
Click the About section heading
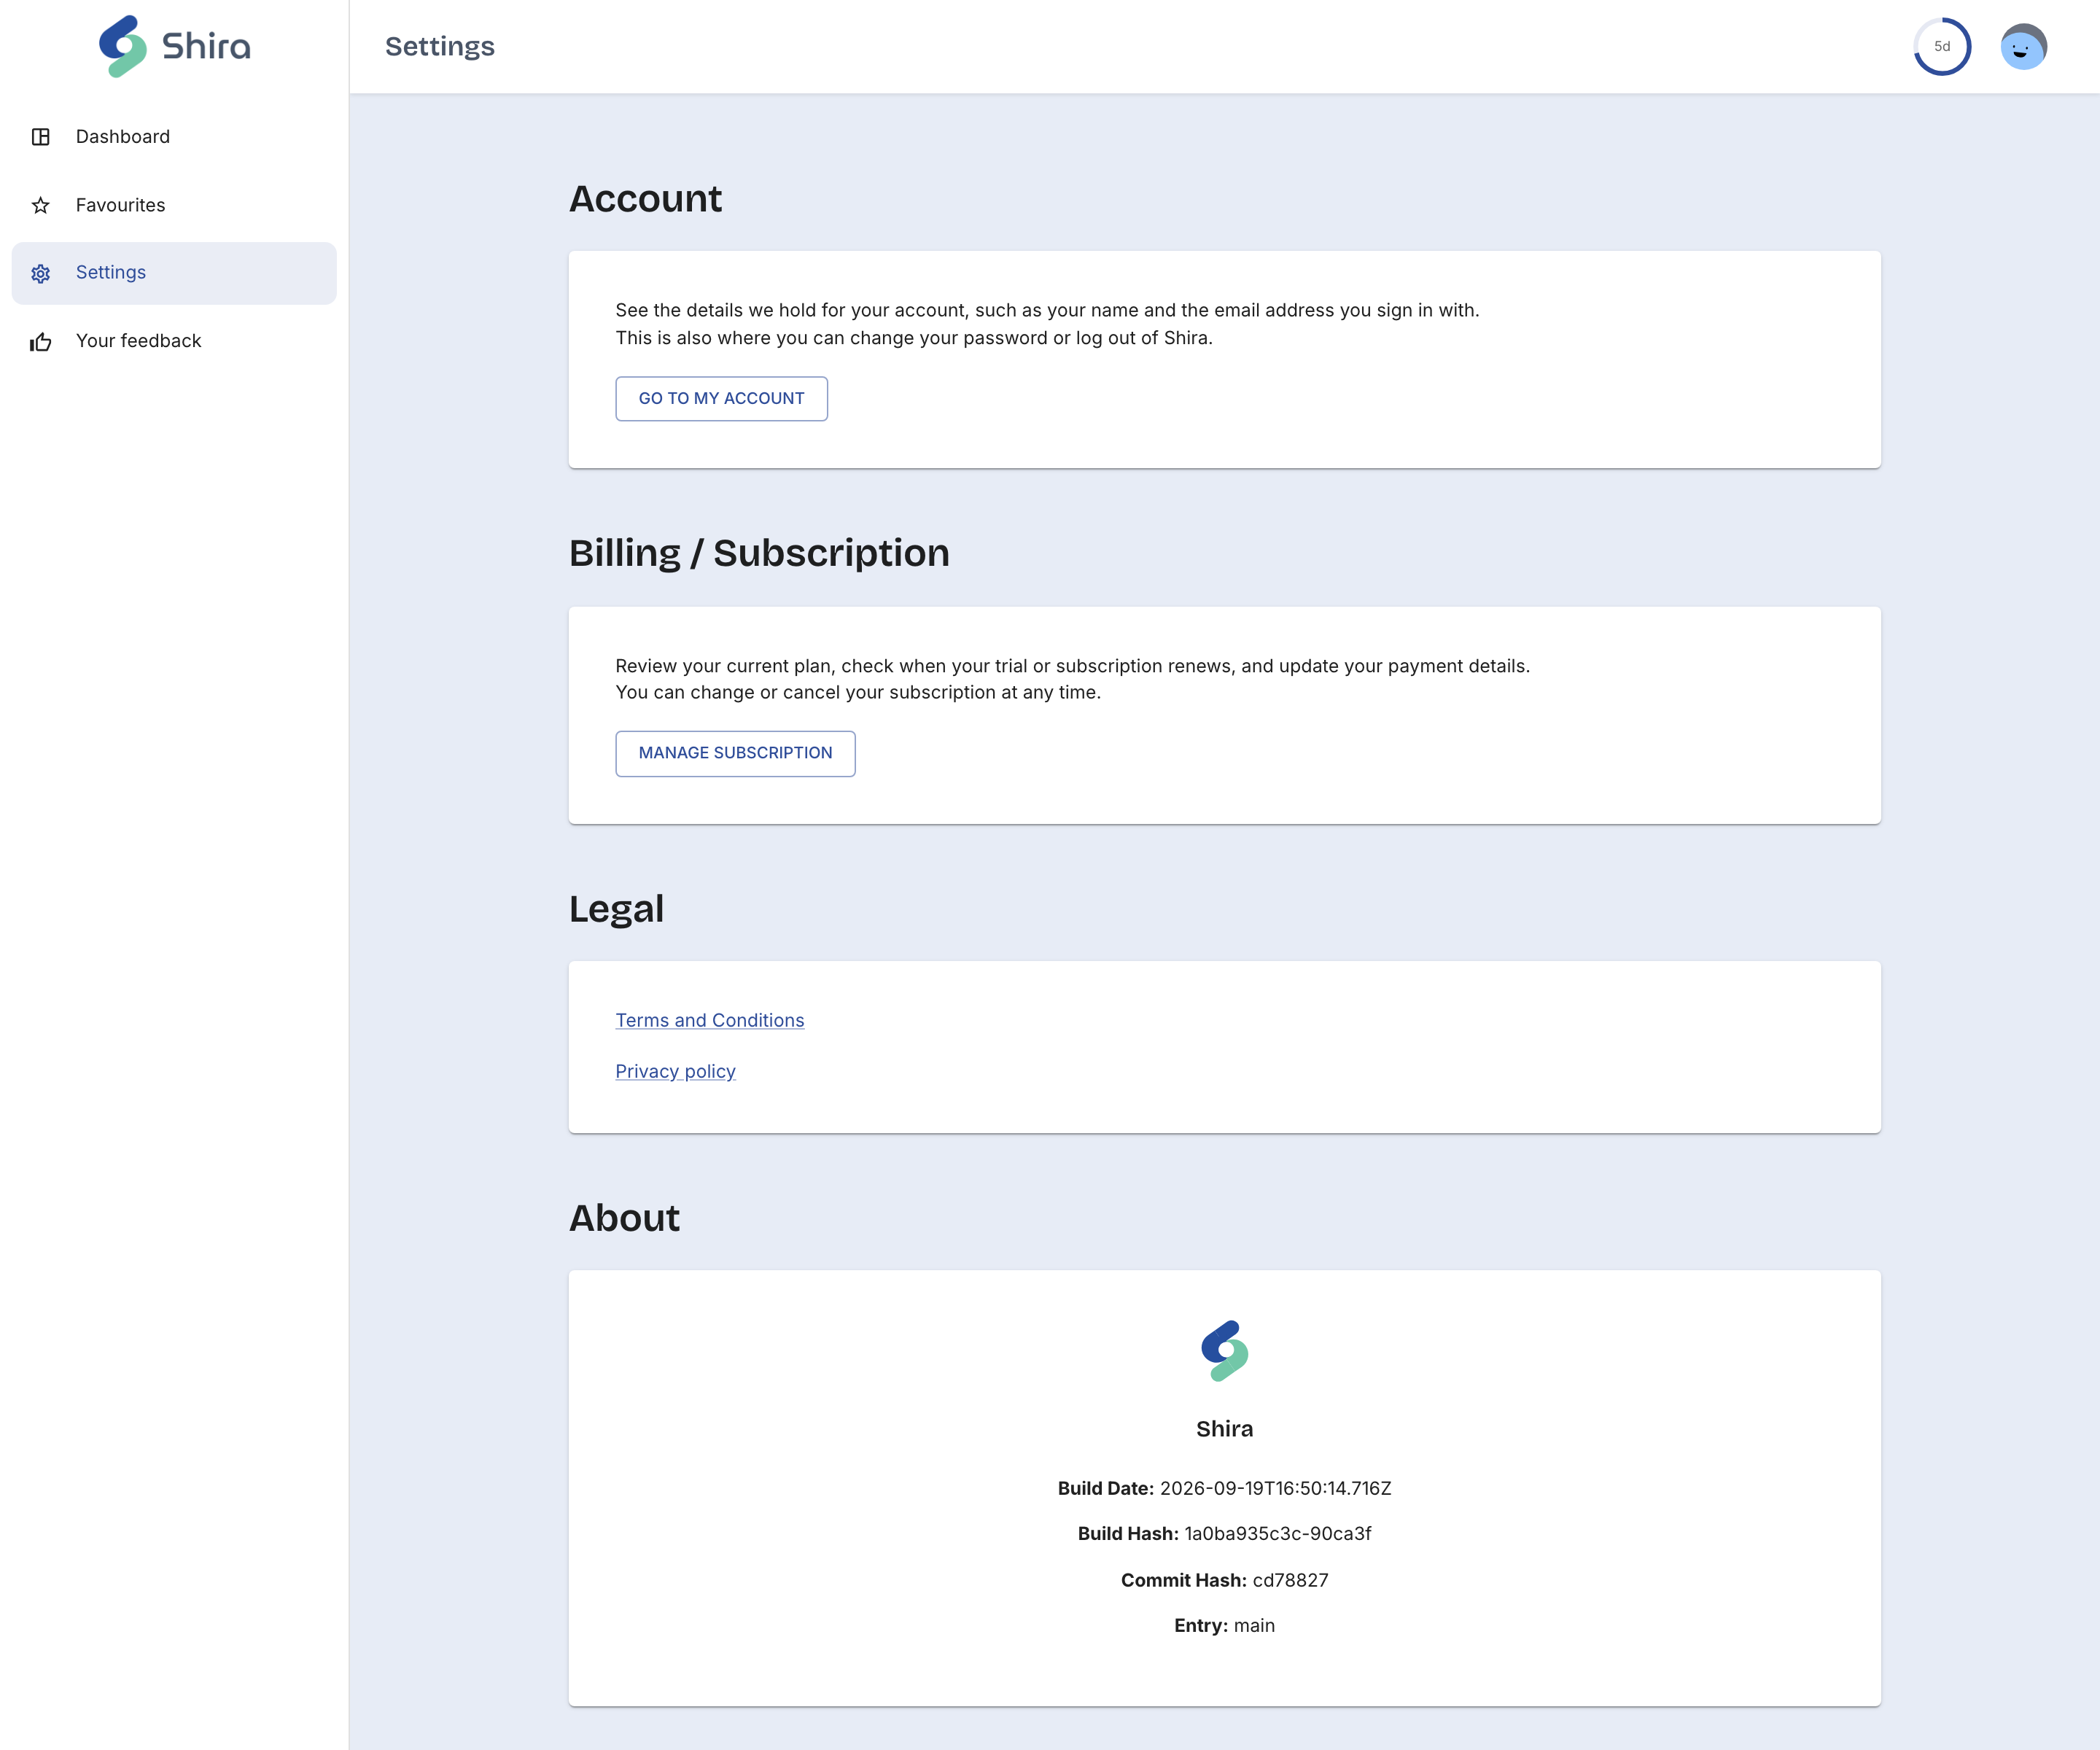[x=624, y=1218]
